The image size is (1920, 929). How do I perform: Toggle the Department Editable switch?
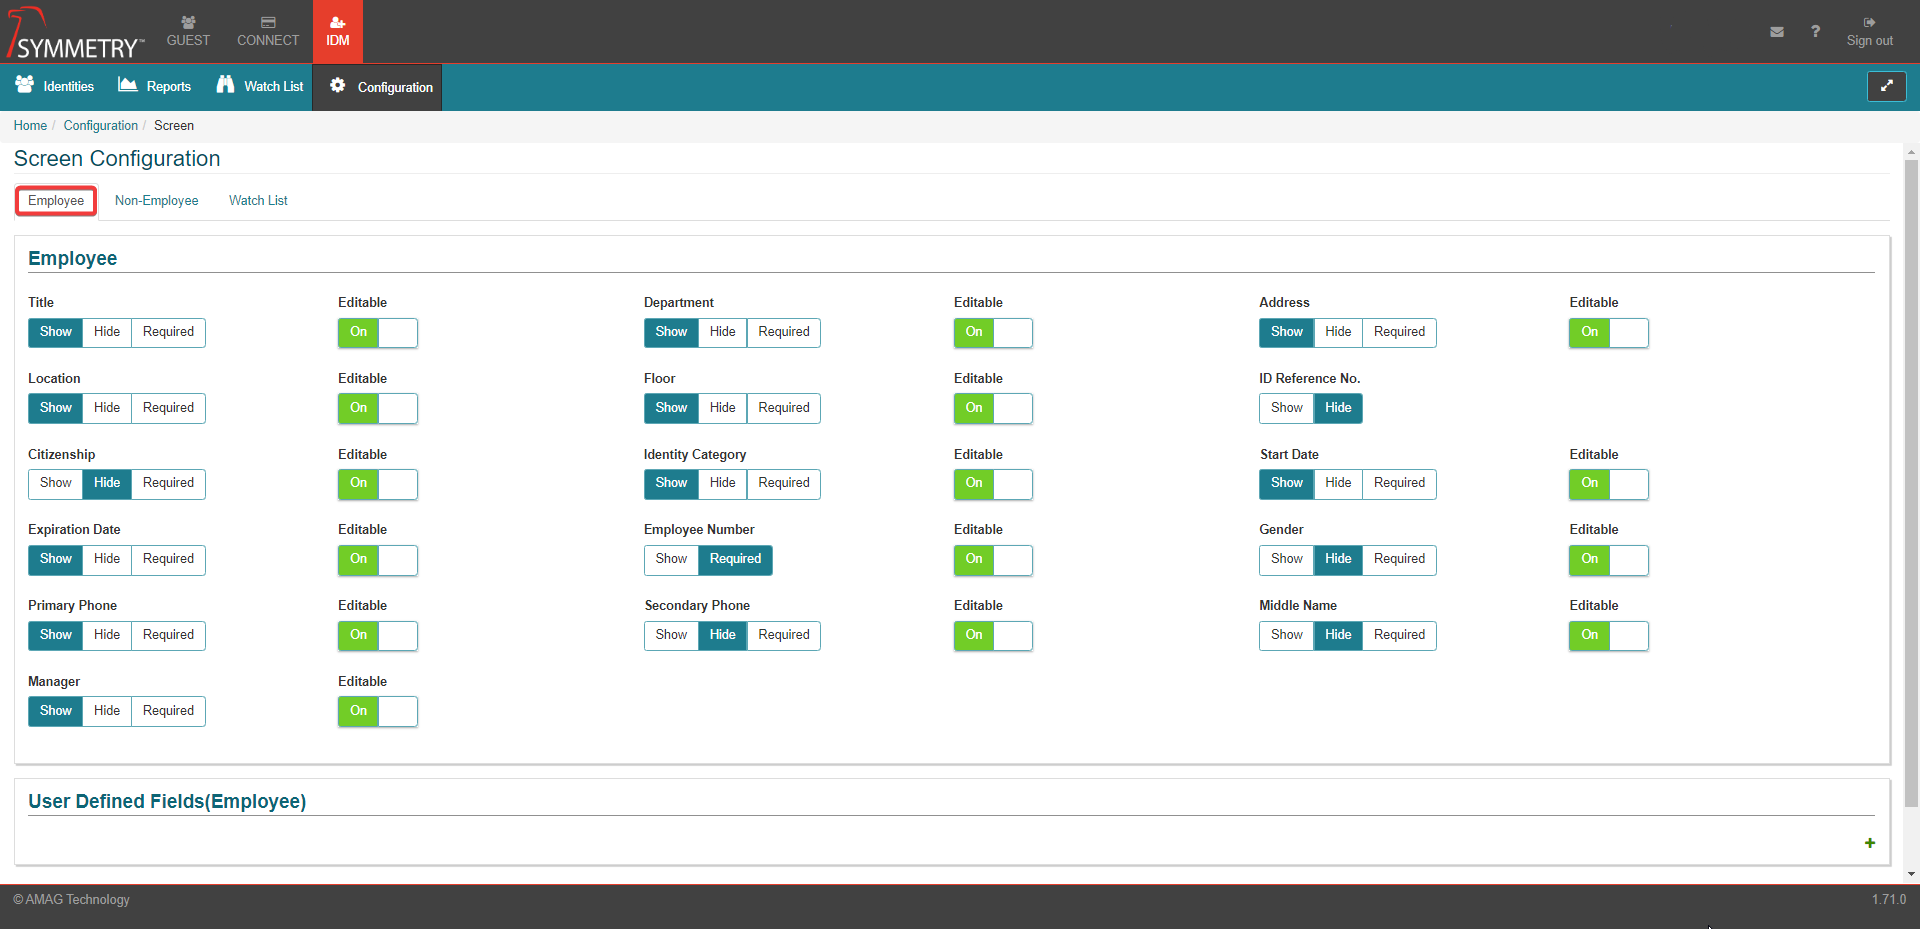(993, 332)
